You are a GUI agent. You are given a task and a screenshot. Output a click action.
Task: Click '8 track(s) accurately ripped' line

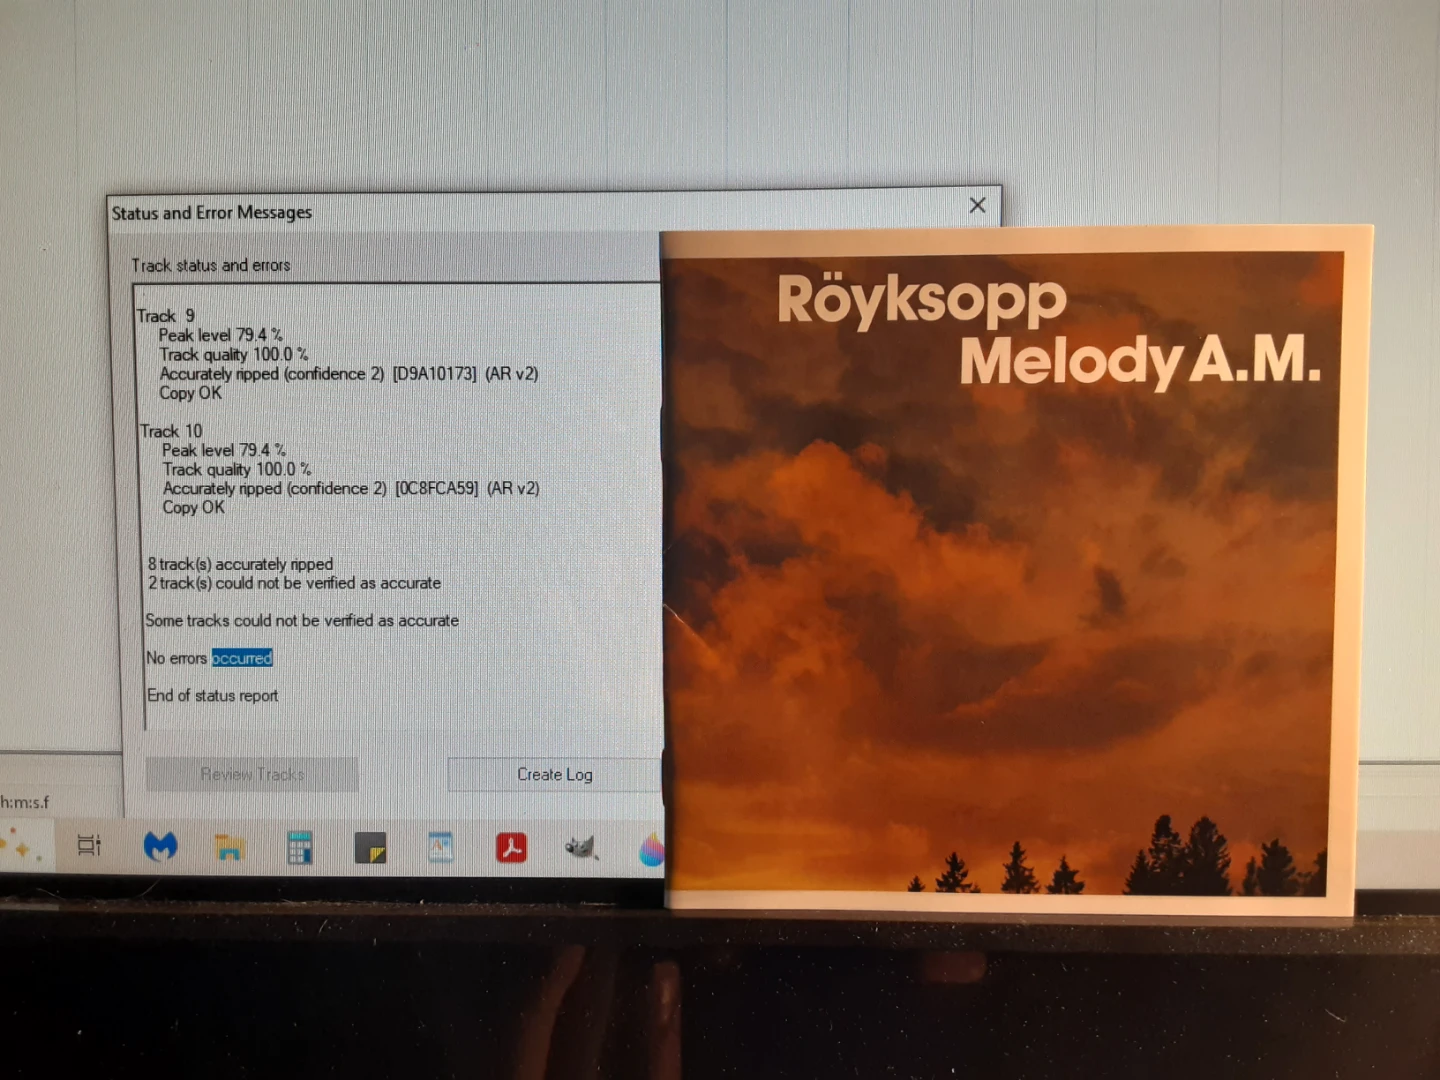(x=240, y=565)
